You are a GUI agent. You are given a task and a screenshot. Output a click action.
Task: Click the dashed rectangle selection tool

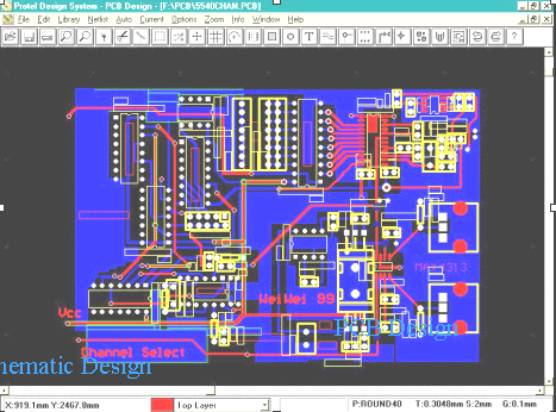pyautogui.click(x=160, y=37)
